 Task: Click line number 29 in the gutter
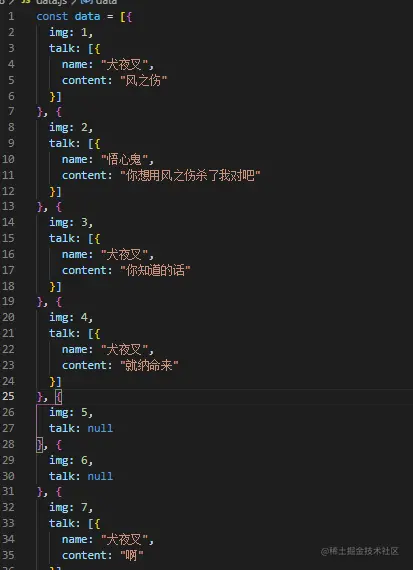pyautogui.click(x=8, y=460)
